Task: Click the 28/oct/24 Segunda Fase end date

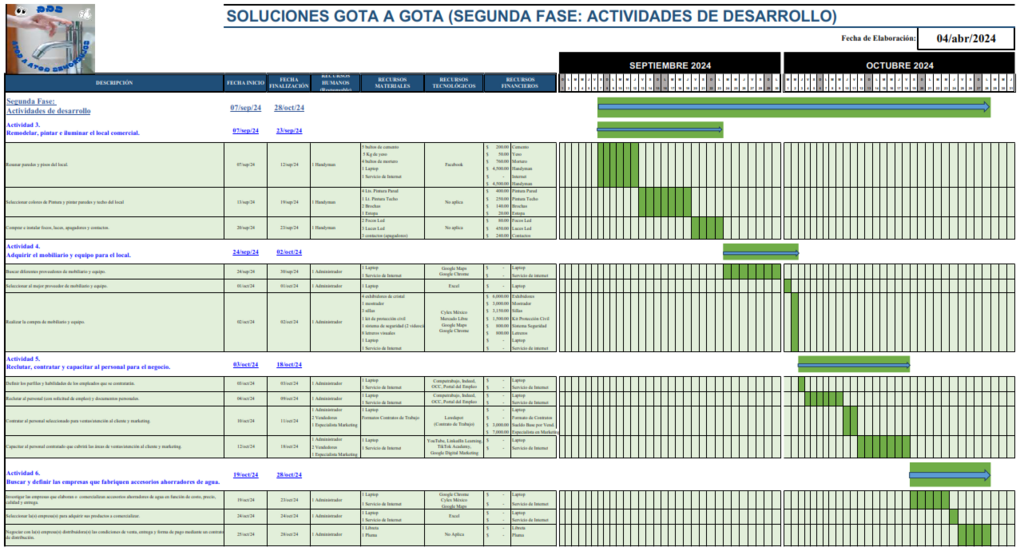Action: coord(288,107)
